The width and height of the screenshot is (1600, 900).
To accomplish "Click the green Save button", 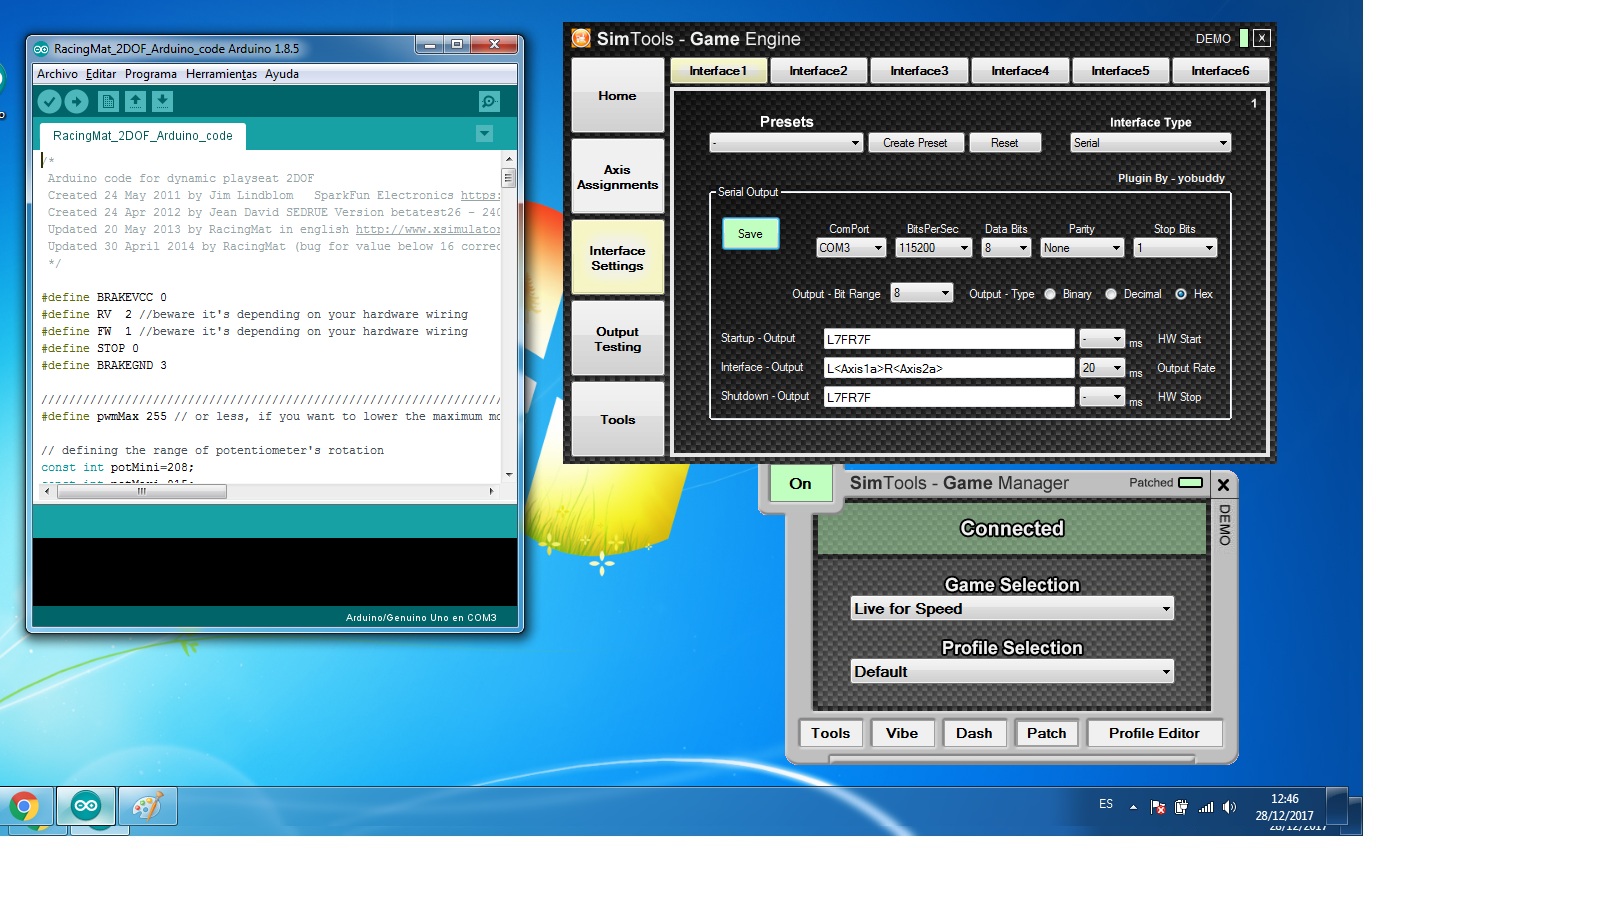I will click(750, 234).
